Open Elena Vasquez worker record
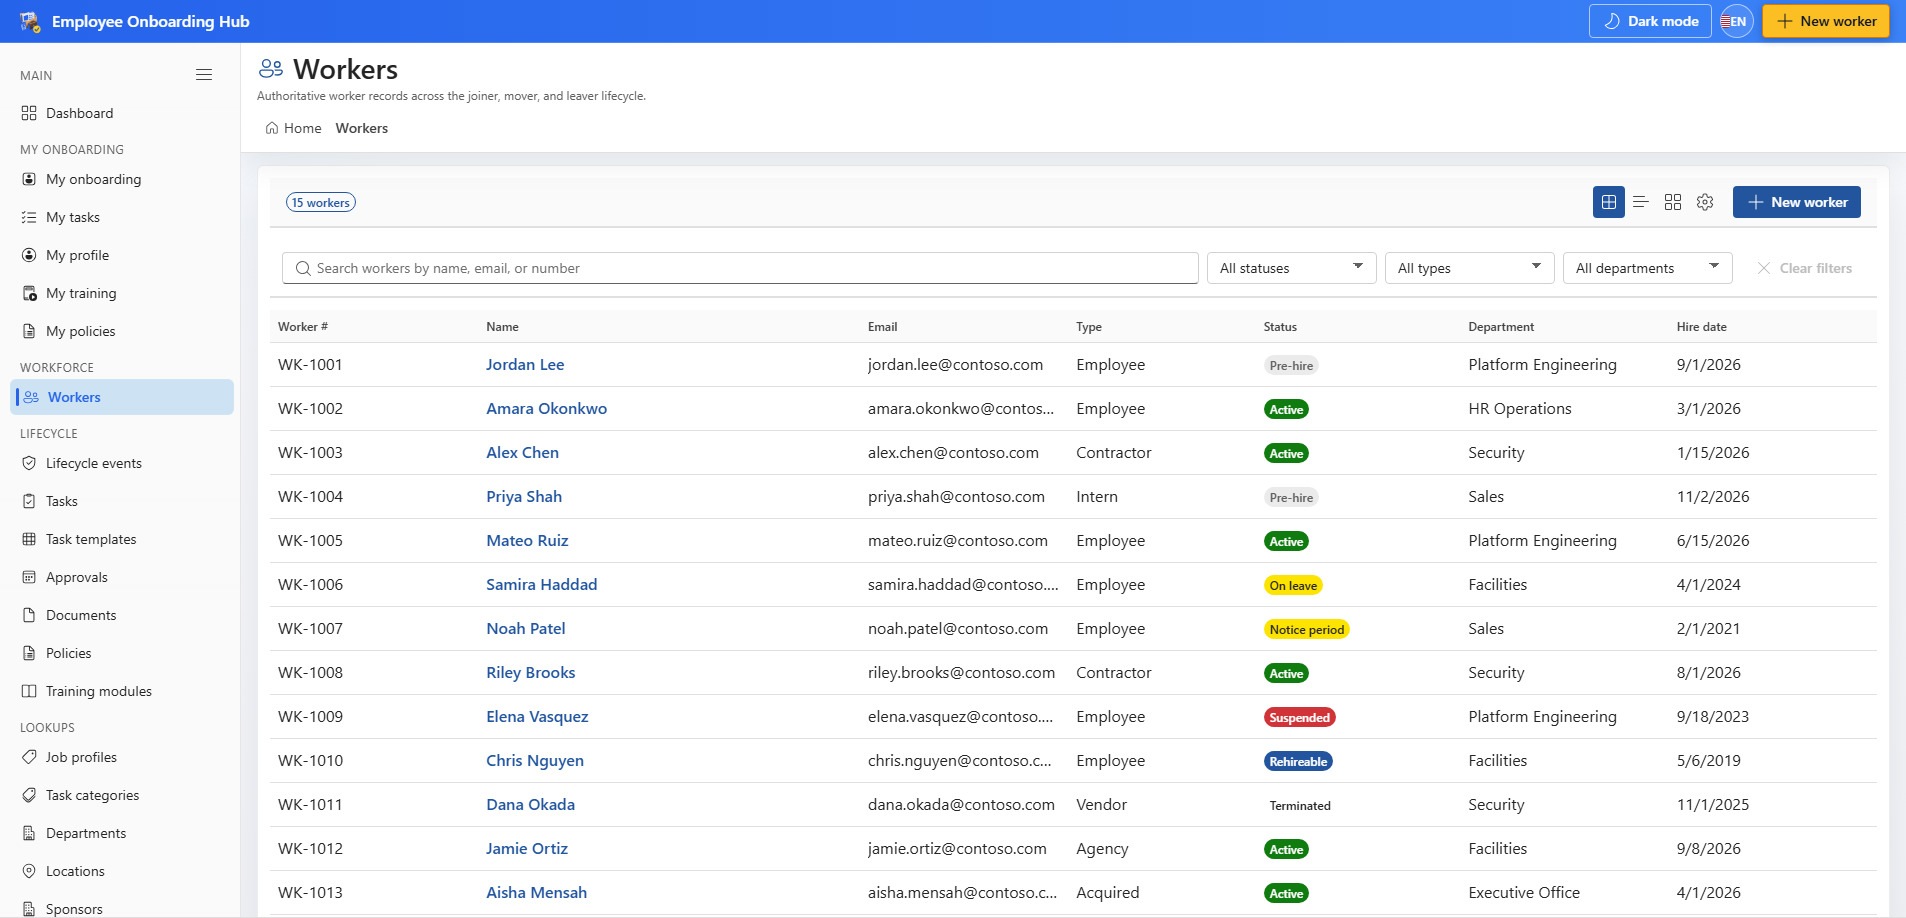 click(x=537, y=717)
